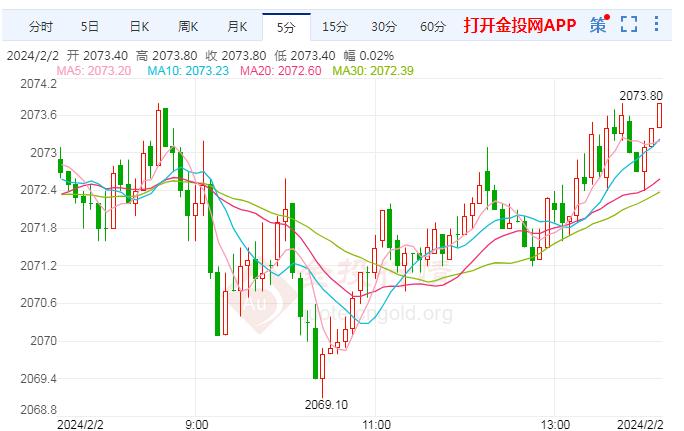Switch to 60分 interval
This screenshot has width=684, height=431.
point(433,27)
